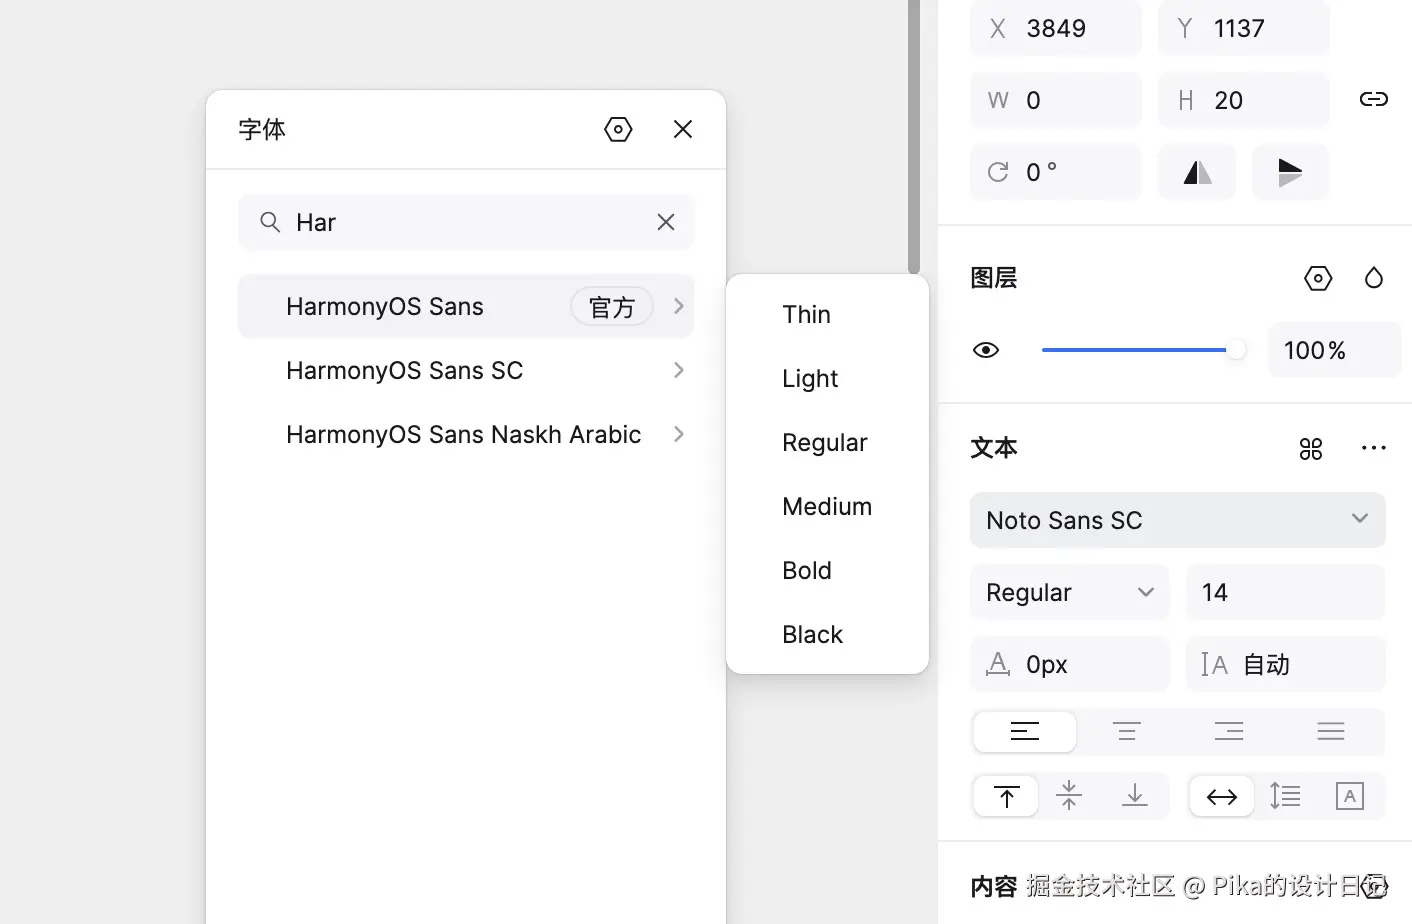This screenshot has height=924, width=1412.
Task: Select HarmonyOS Sans Naskh Arabic font
Action: click(x=466, y=434)
